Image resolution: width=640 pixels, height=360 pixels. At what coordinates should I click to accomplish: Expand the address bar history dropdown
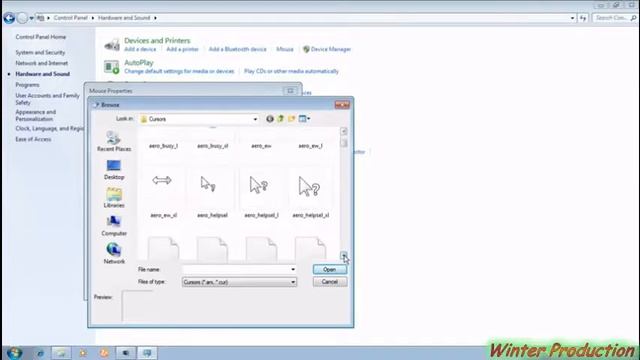pyautogui.click(x=572, y=18)
